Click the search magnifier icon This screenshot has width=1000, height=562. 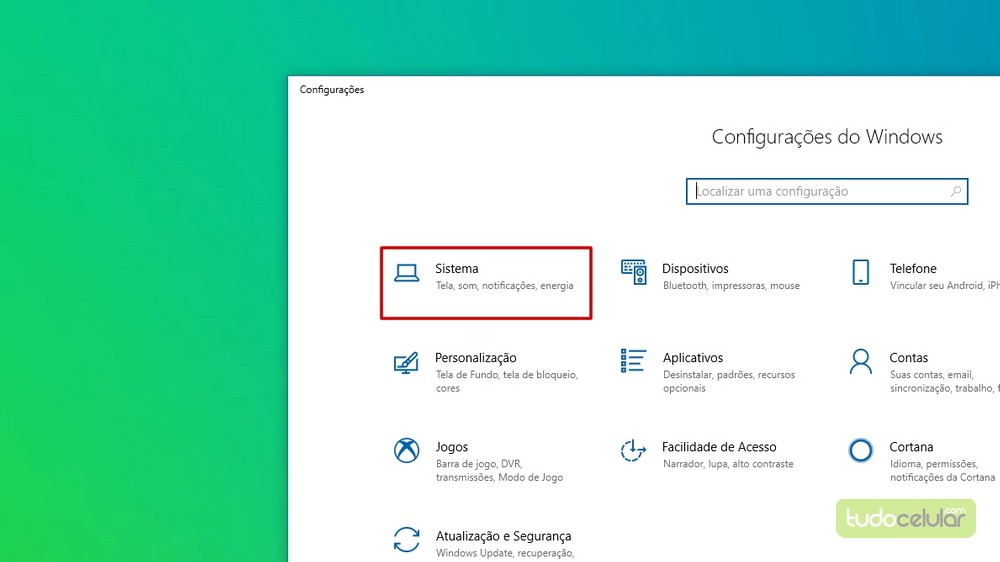click(x=955, y=191)
